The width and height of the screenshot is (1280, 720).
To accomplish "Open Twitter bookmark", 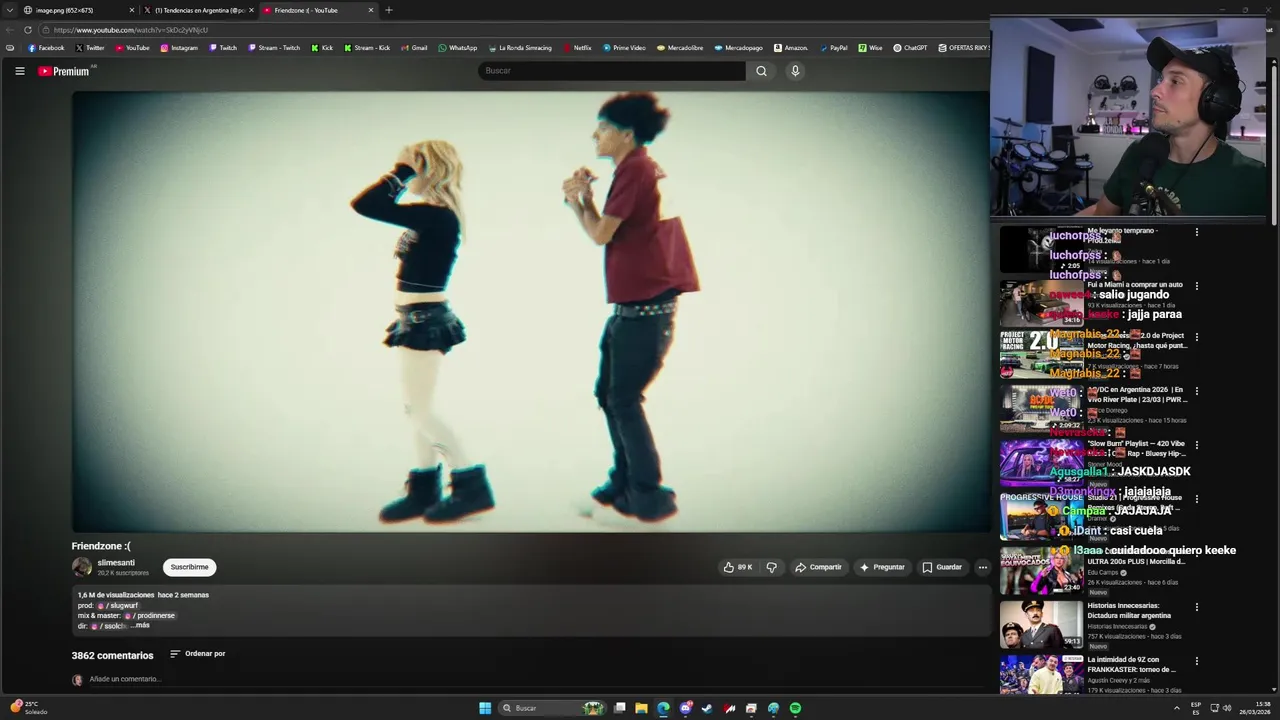I will click(90, 48).
